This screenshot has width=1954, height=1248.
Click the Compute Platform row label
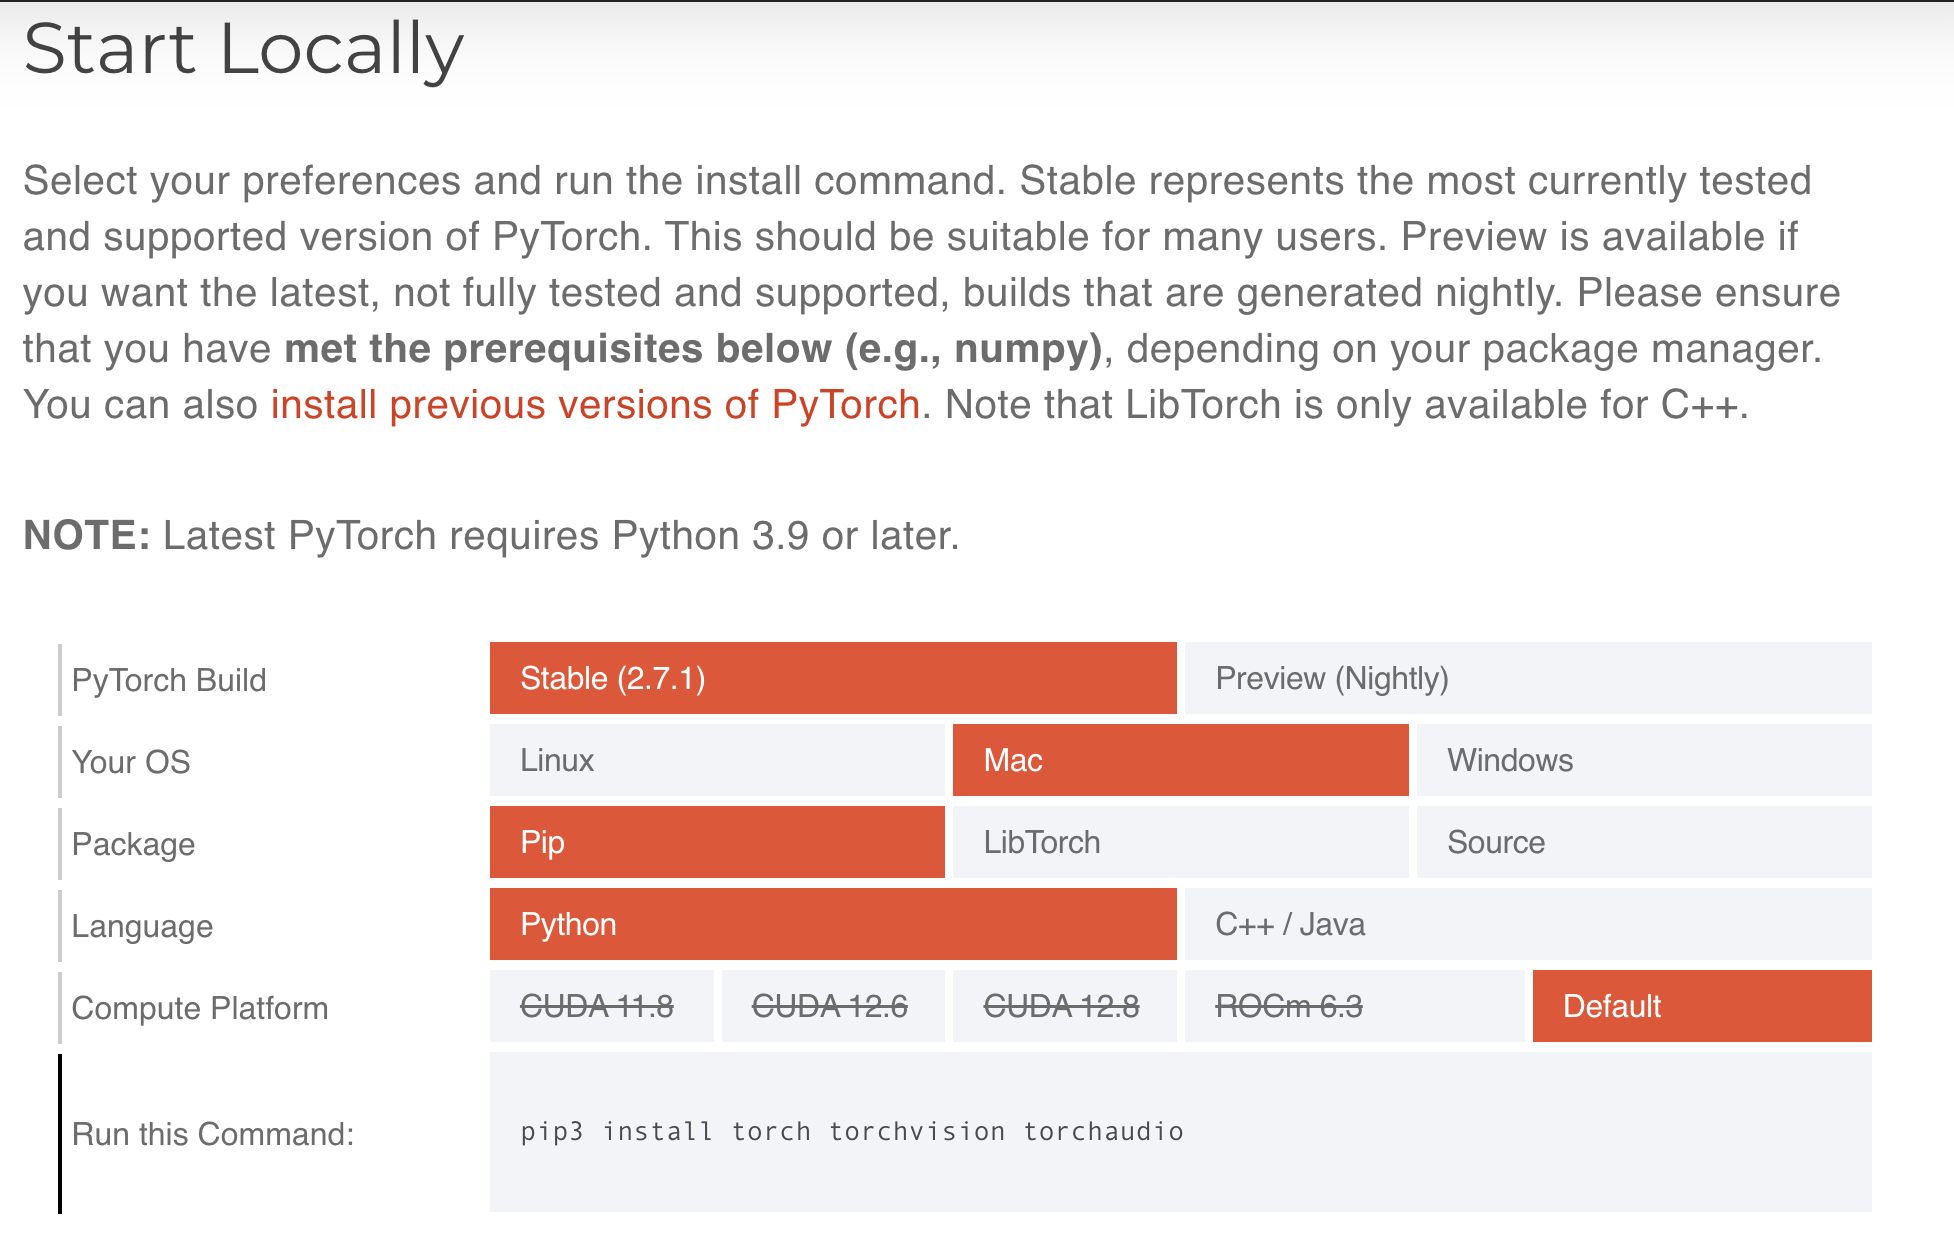199,1008
